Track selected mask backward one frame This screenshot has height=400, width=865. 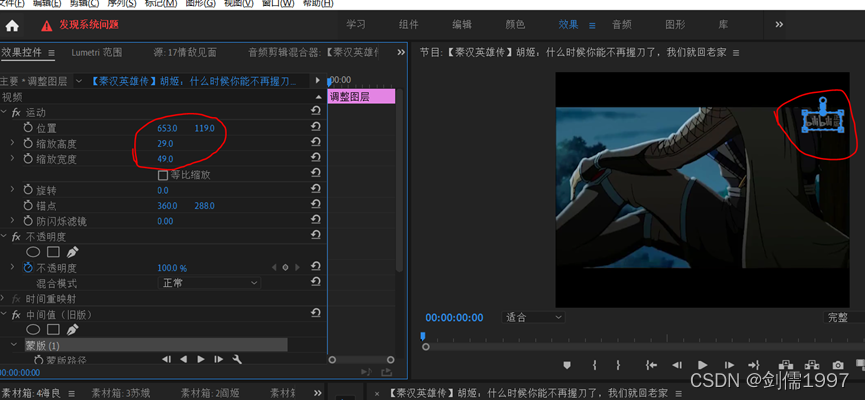(x=166, y=359)
